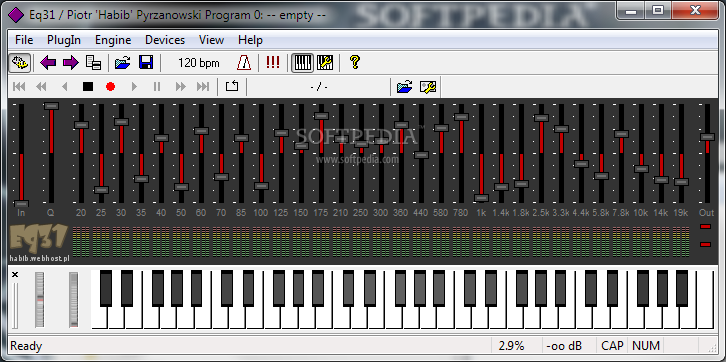Toggle the metronome icon
This screenshot has height=362, width=726.
click(x=244, y=62)
